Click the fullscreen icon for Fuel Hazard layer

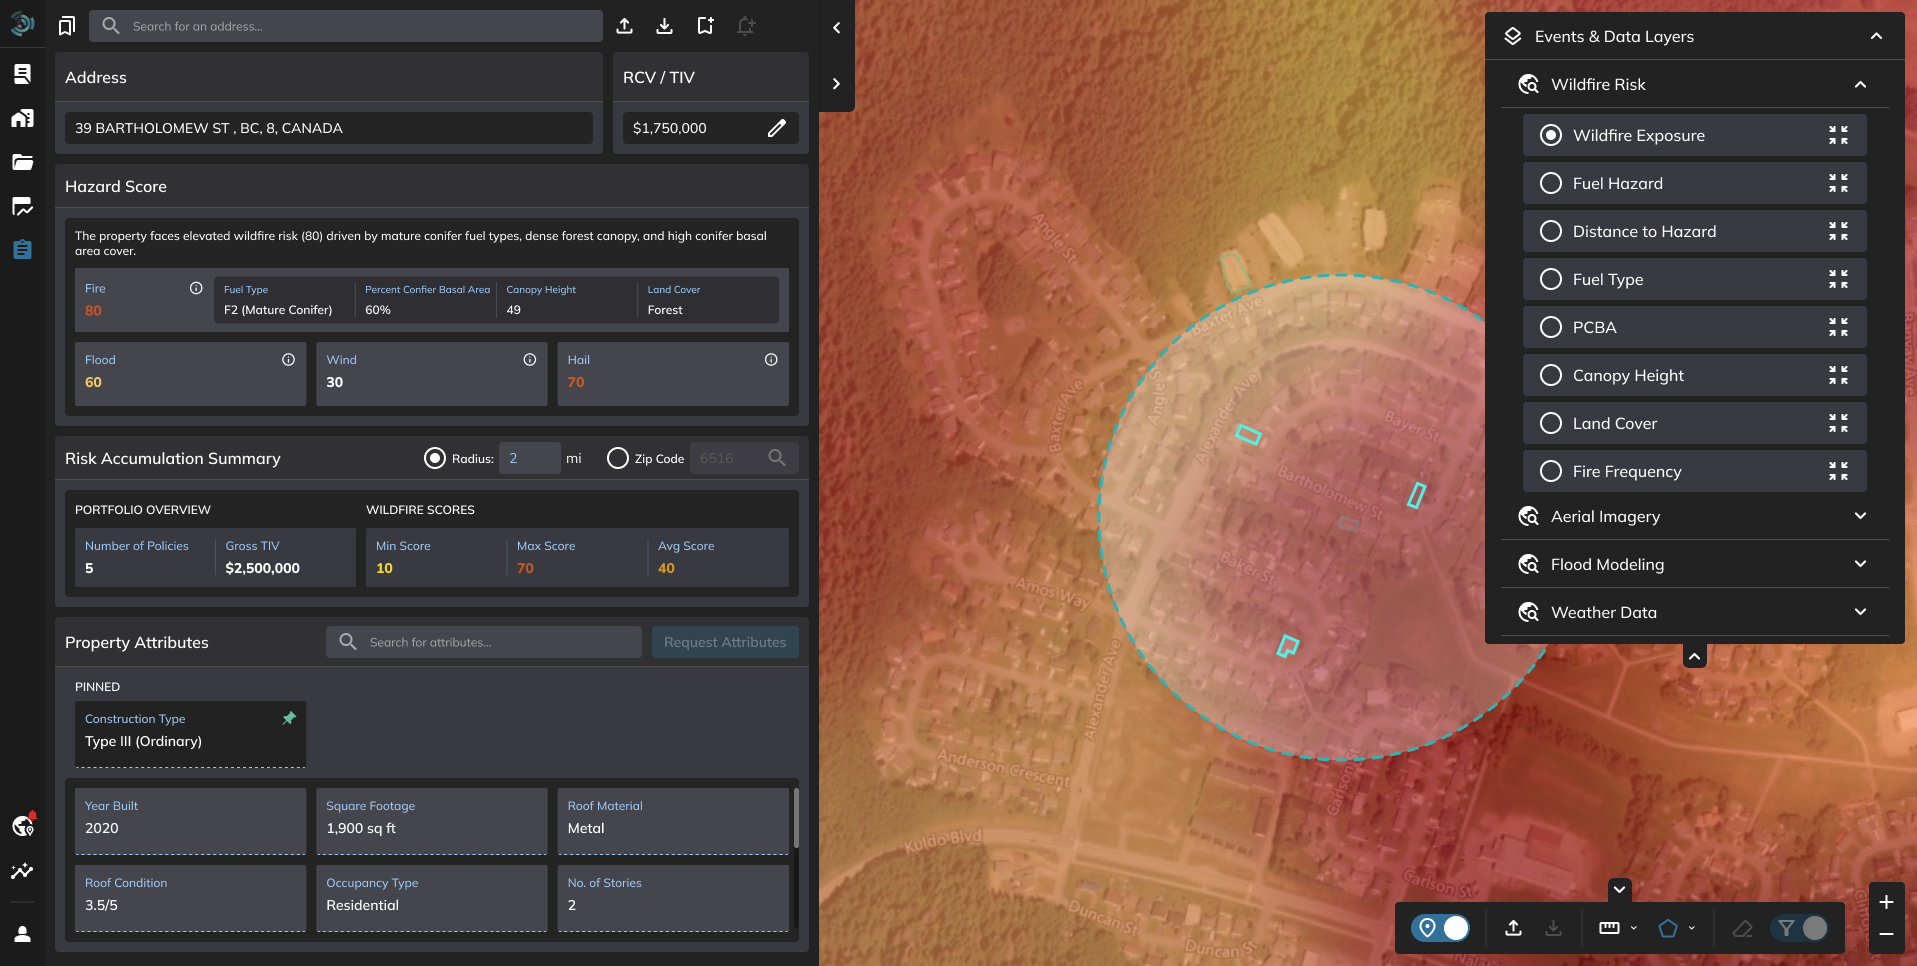[1838, 183]
